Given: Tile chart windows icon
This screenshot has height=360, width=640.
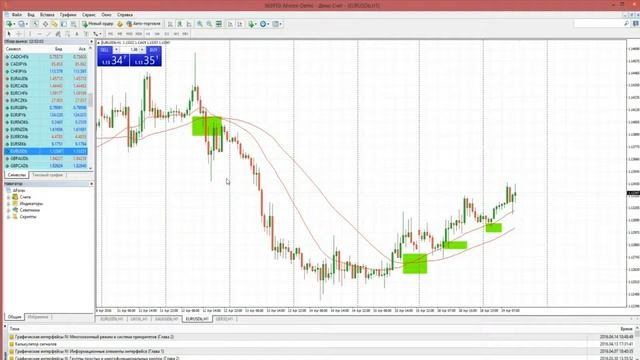Looking at the screenshot, I should click(219, 24).
